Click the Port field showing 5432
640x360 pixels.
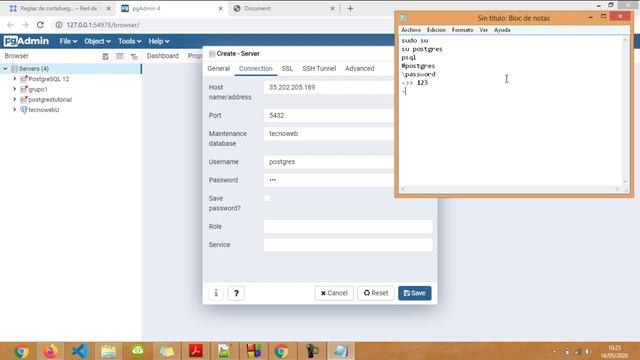click(x=329, y=116)
